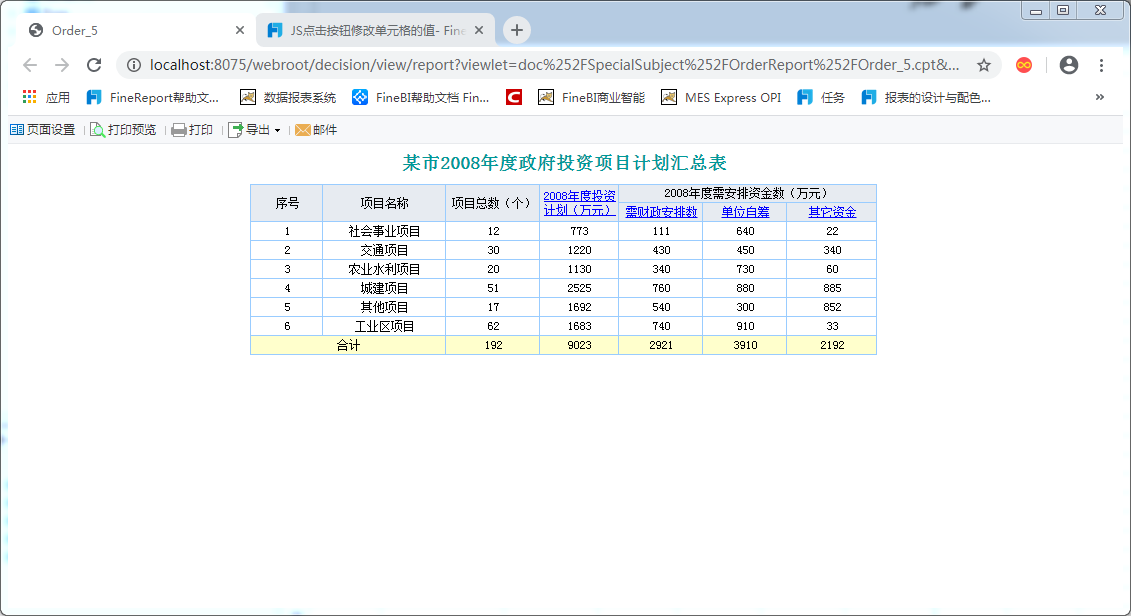Open MES Express OPI bookmark

(x=721, y=97)
